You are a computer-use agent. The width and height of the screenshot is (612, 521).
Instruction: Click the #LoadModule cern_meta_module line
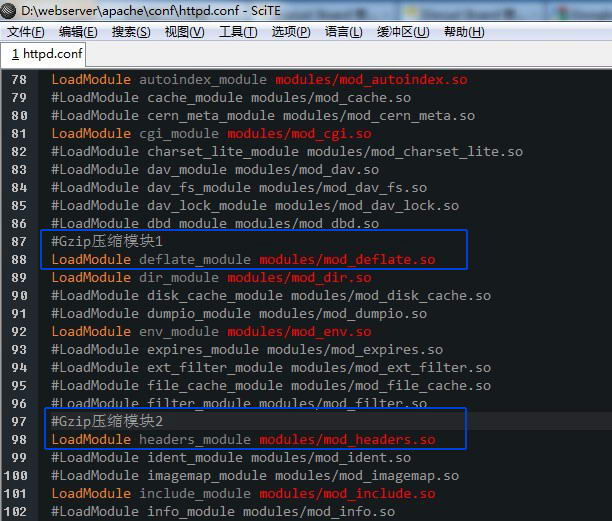[x=263, y=116]
